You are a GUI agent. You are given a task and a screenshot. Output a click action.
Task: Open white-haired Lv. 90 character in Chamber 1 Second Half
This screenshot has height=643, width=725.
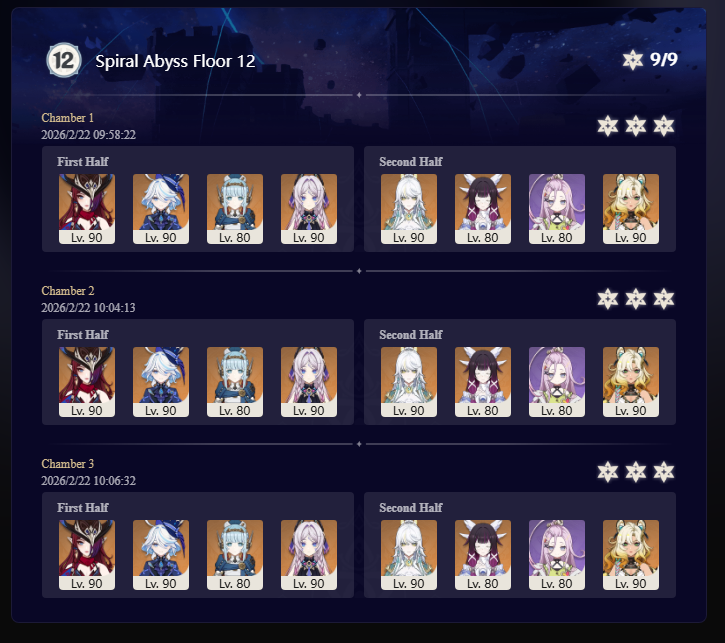(409, 209)
